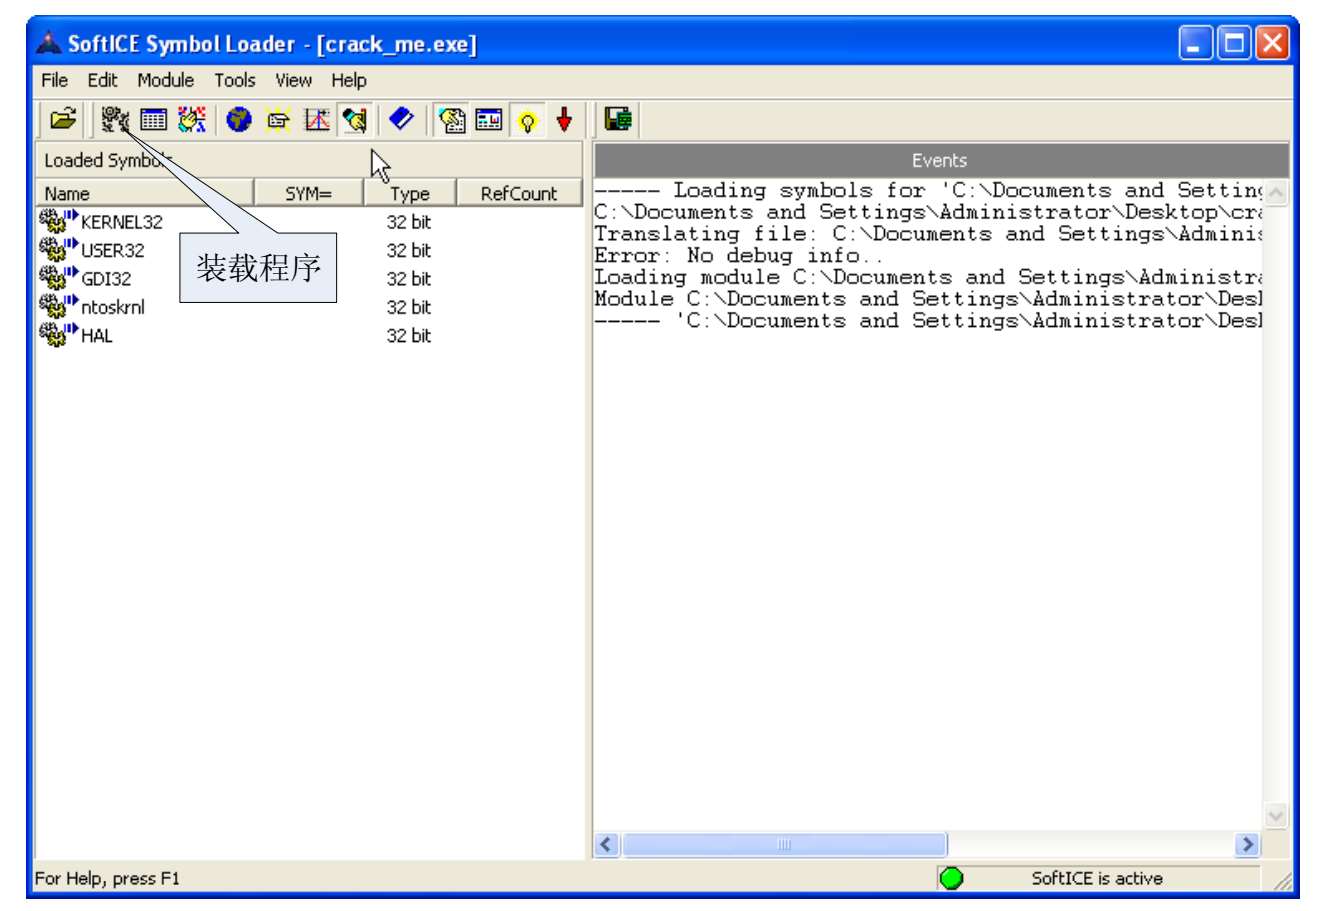1320x911 pixels.
Task: Open the File menu
Action: click(x=54, y=80)
